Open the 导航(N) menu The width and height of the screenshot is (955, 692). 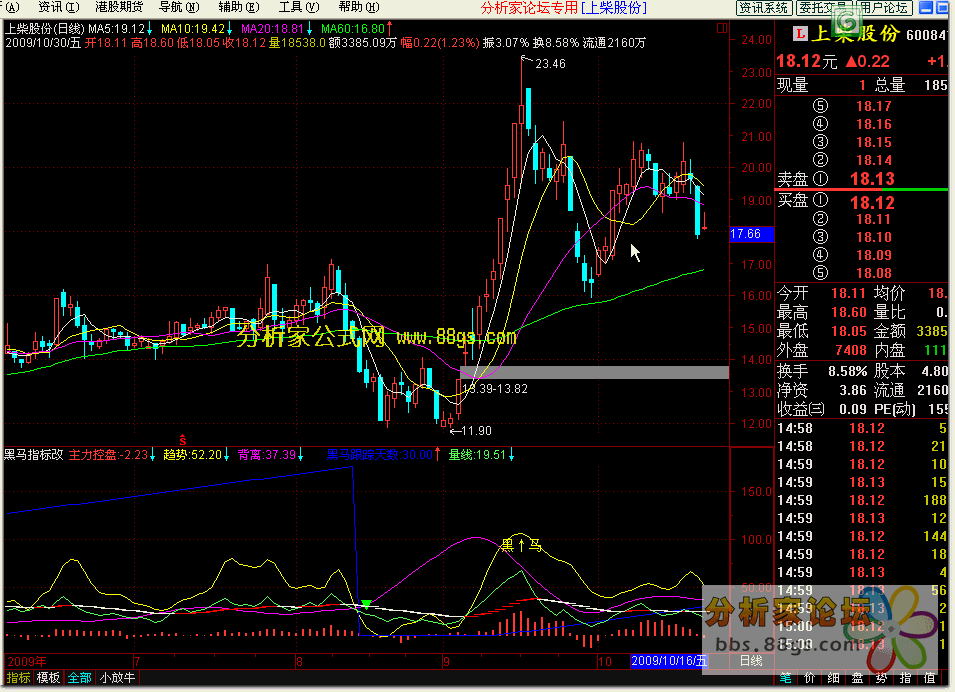point(179,7)
